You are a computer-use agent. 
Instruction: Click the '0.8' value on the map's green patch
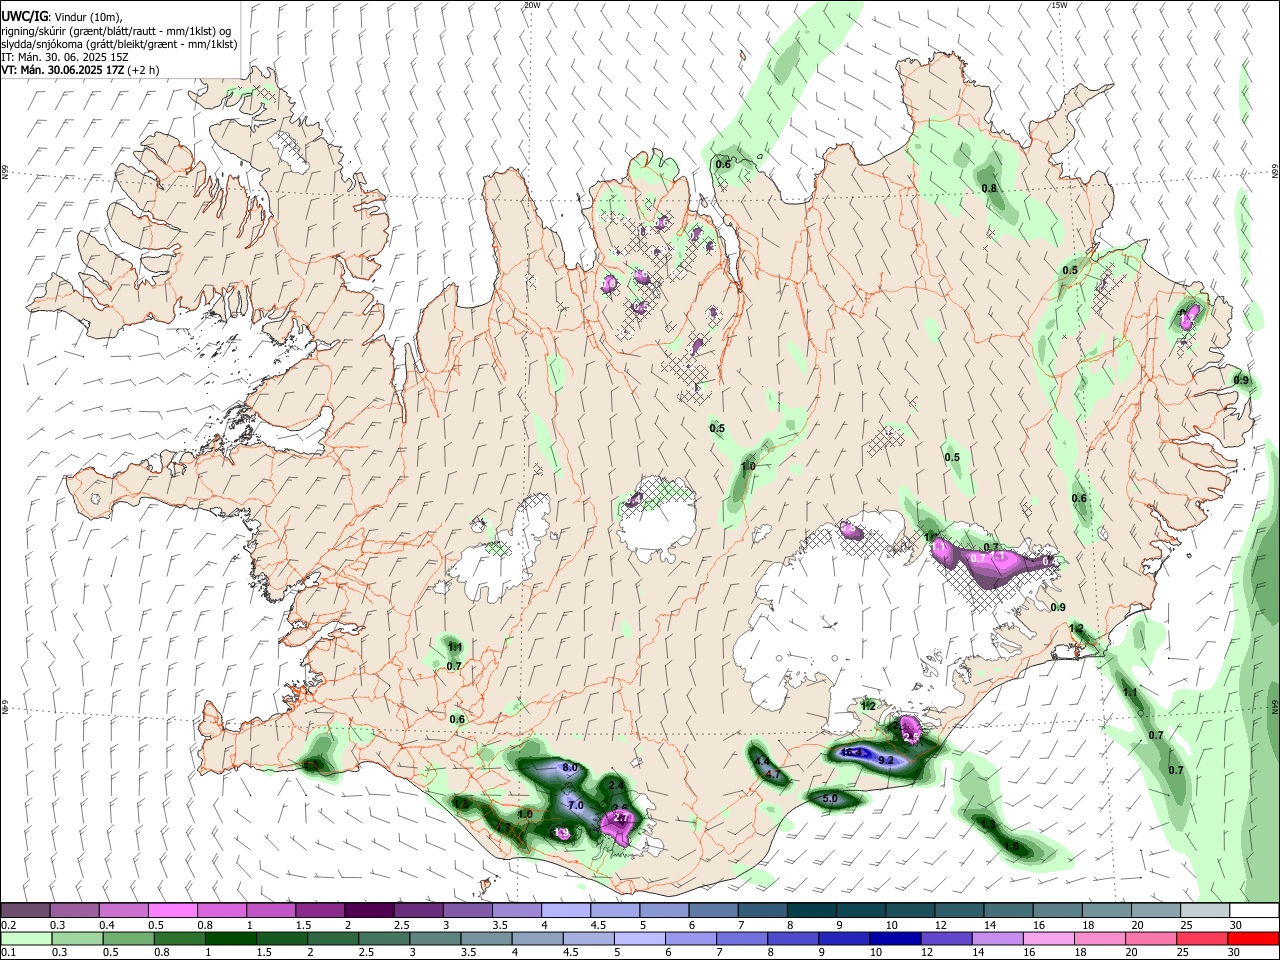(x=989, y=188)
